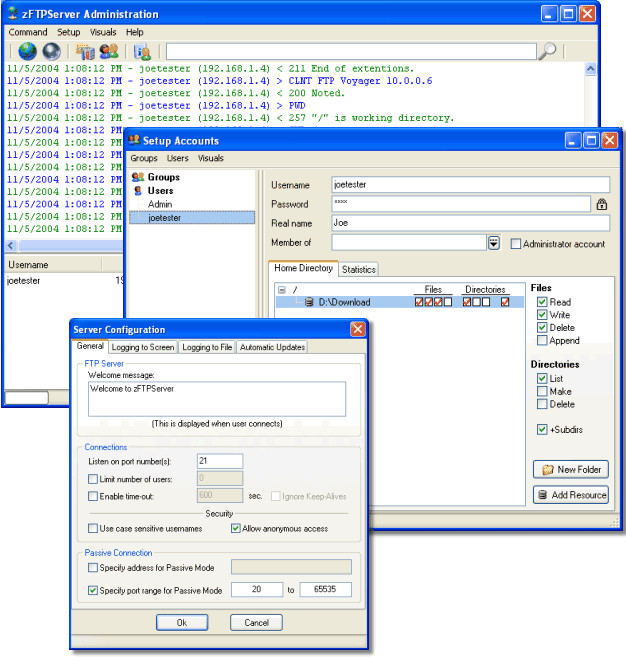Click the main window search input box
This screenshot has width=626, height=657.
click(x=351, y=51)
